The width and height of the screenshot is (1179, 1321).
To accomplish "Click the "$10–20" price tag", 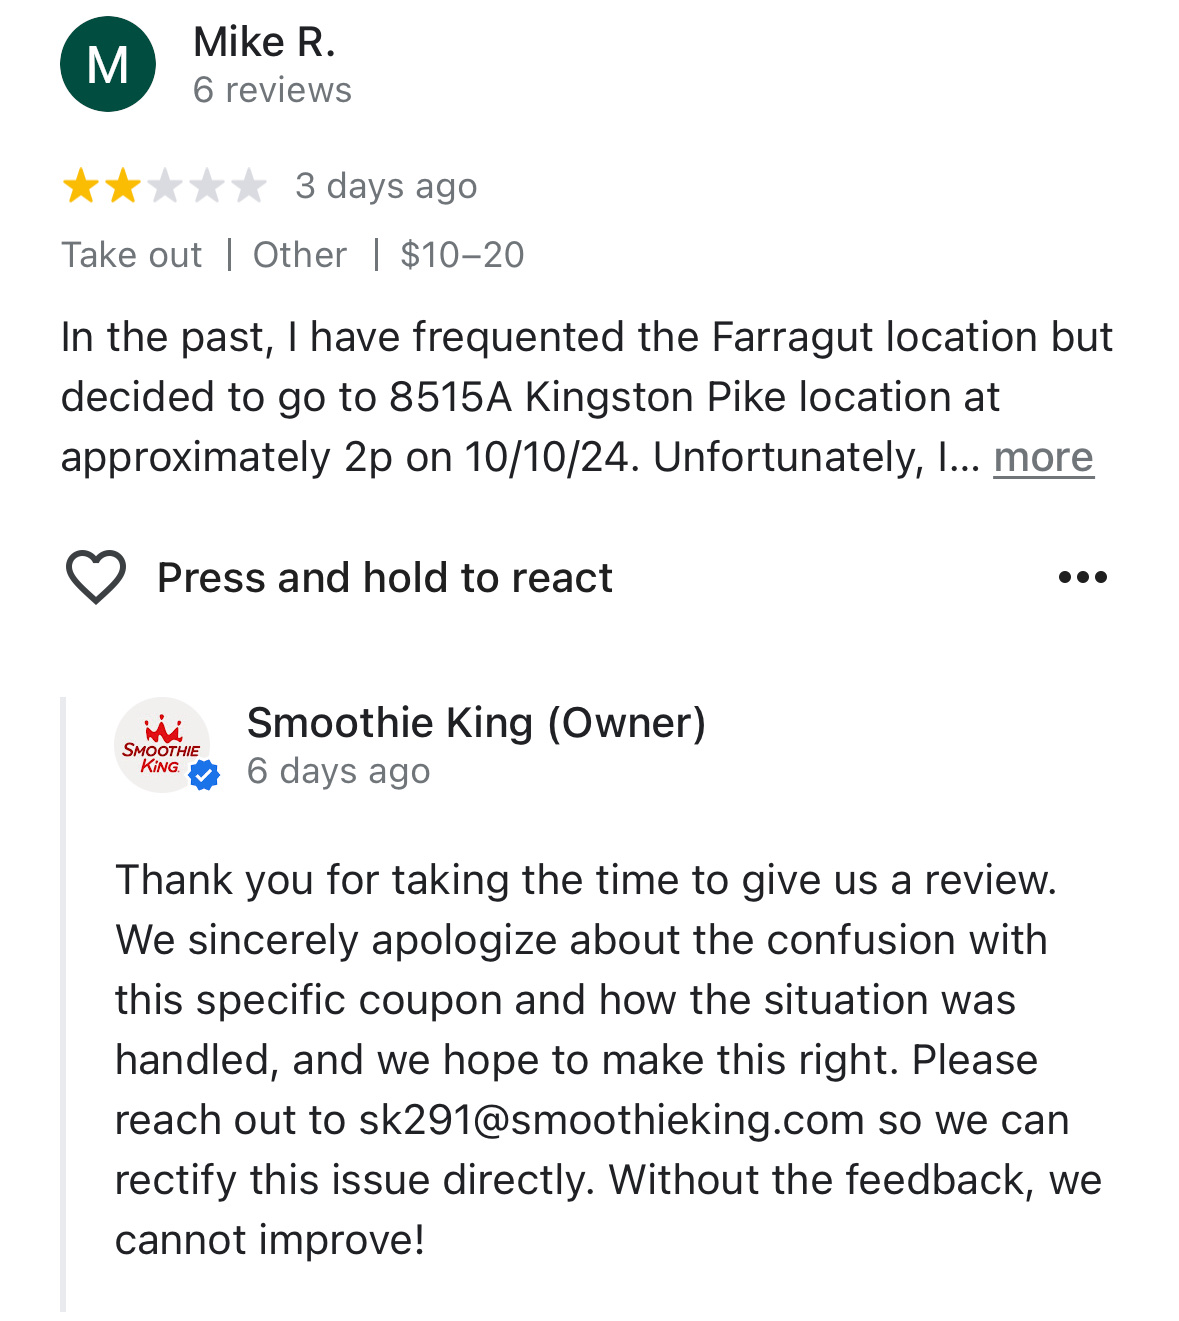I will point(462,255).
